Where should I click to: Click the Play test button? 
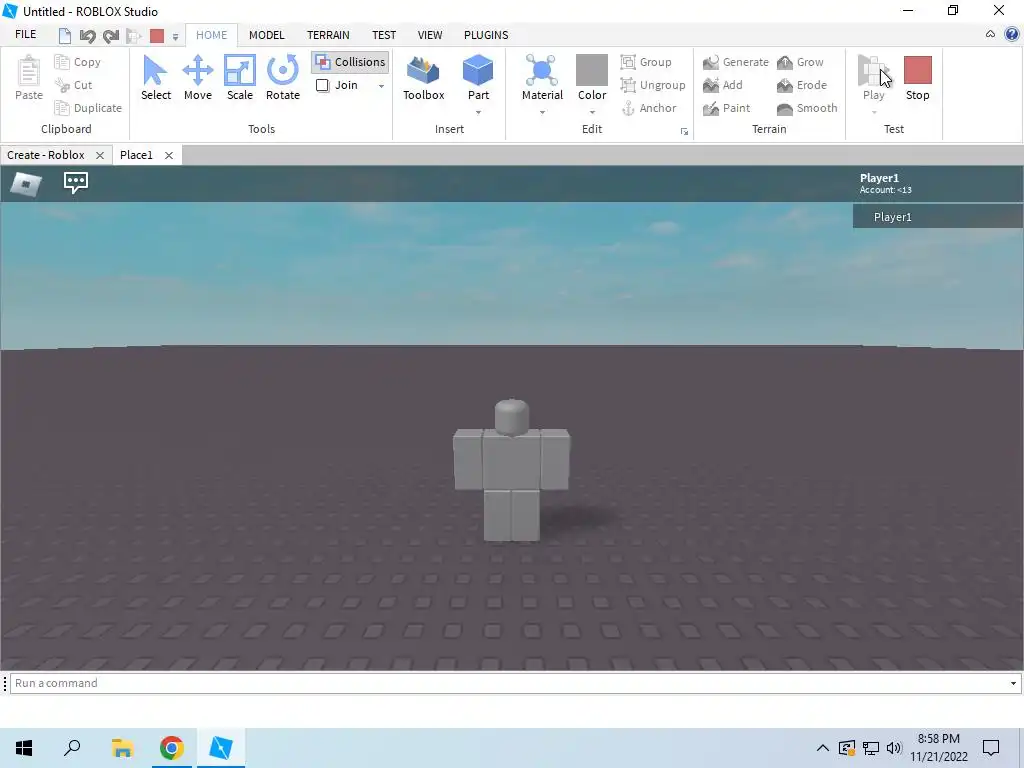coord(873,78)
